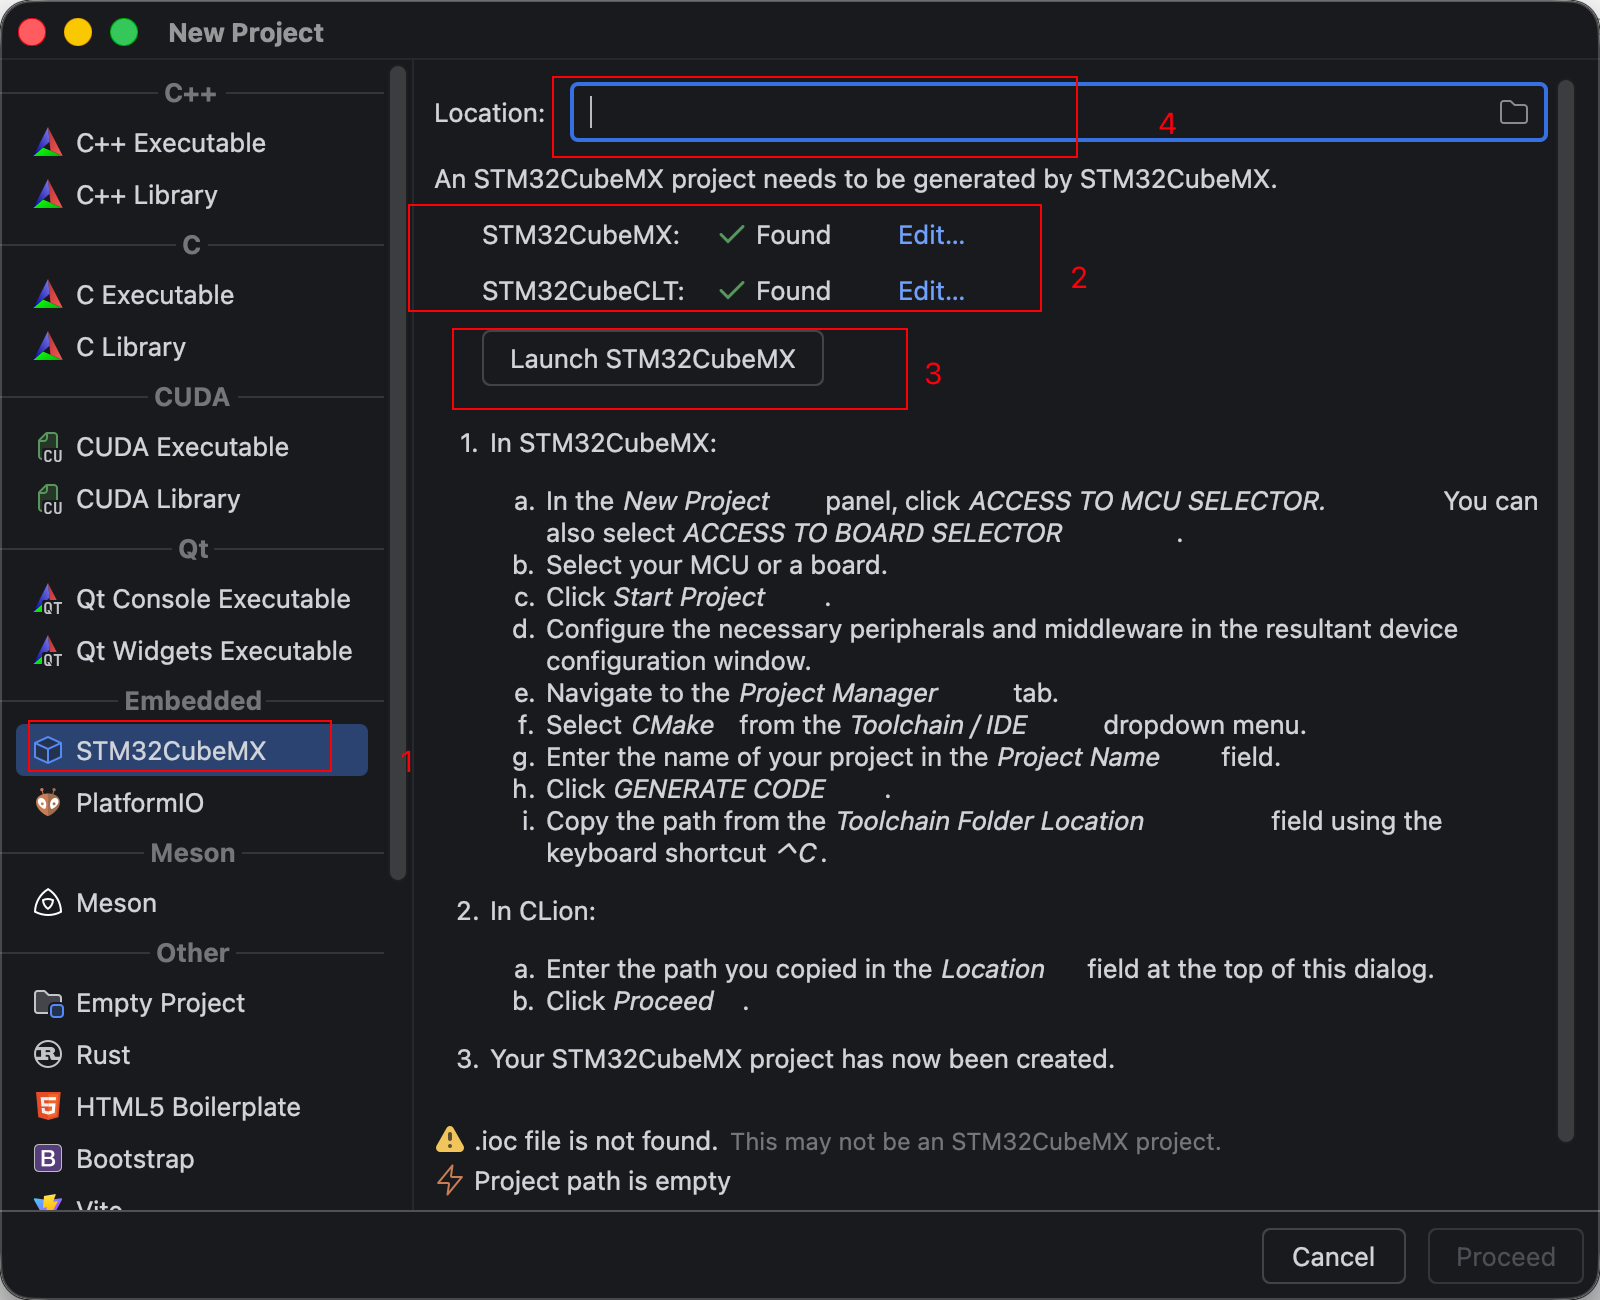Viewport: 1600px width, 1300px height.
Task: Click the C Library project icon
Action: pyautogui.click(x=48, y=347)
